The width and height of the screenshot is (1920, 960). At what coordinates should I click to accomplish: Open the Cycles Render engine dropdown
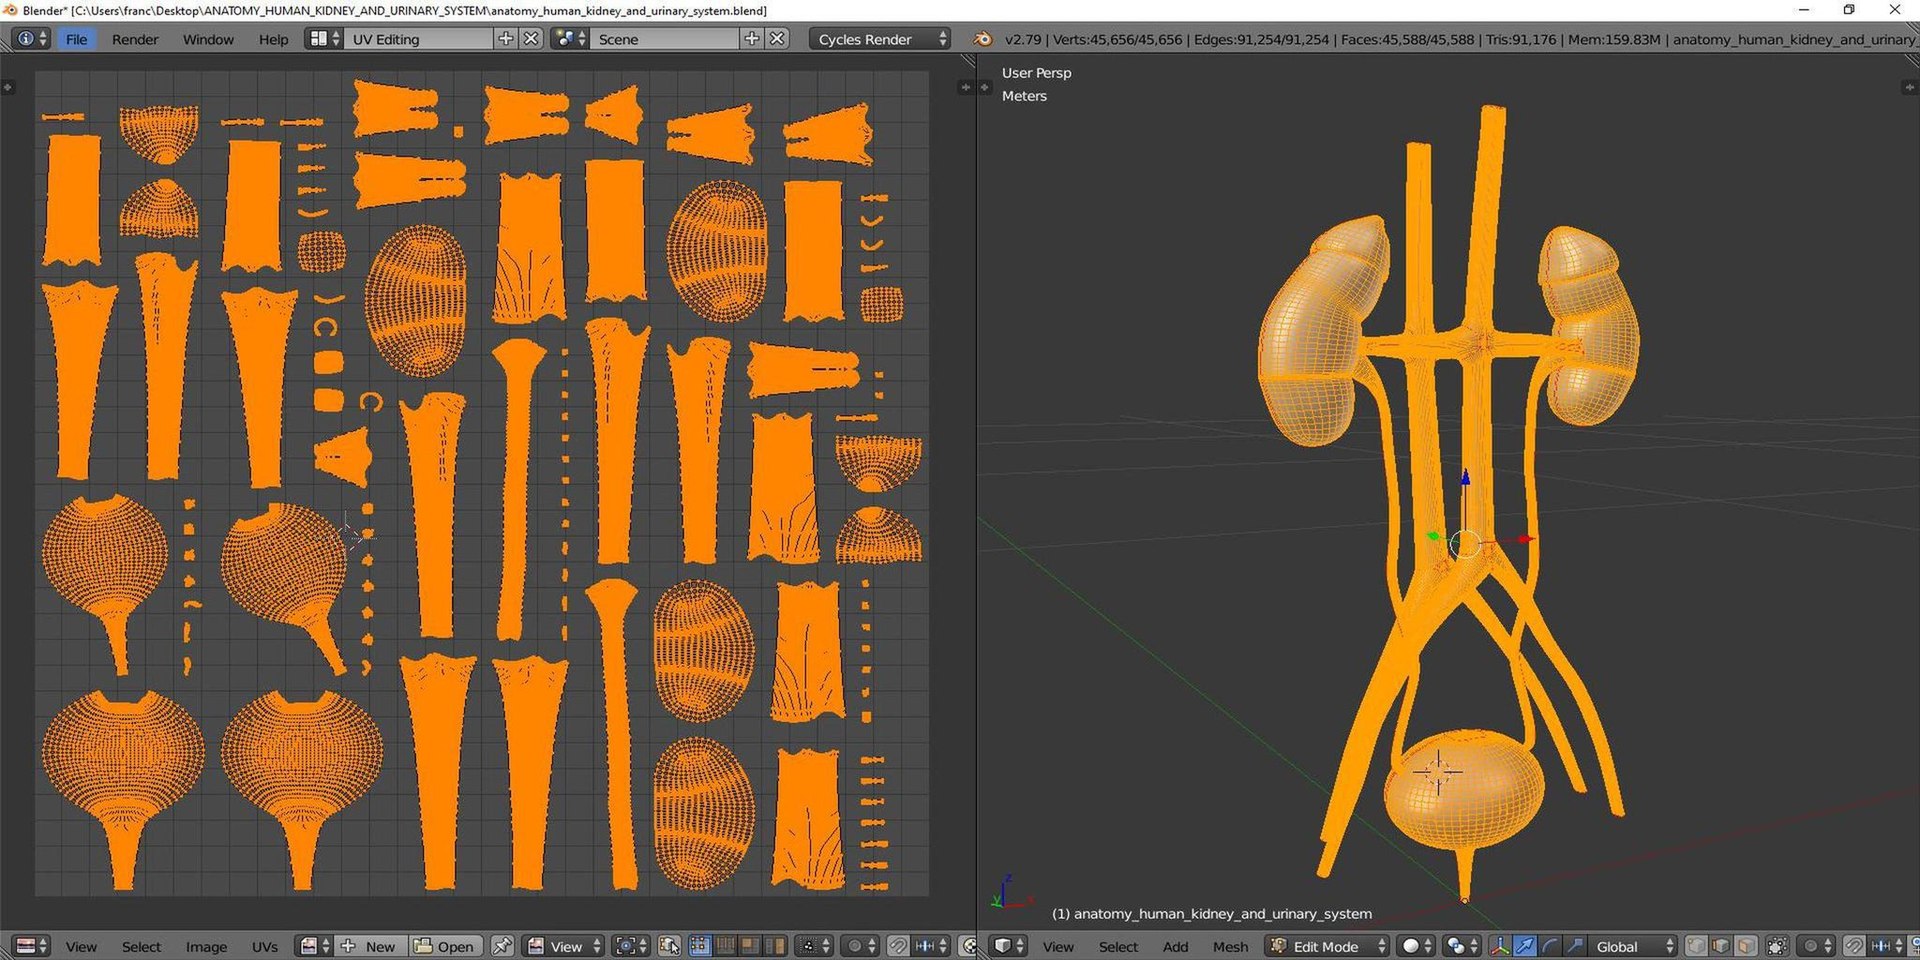pos(880,39)
